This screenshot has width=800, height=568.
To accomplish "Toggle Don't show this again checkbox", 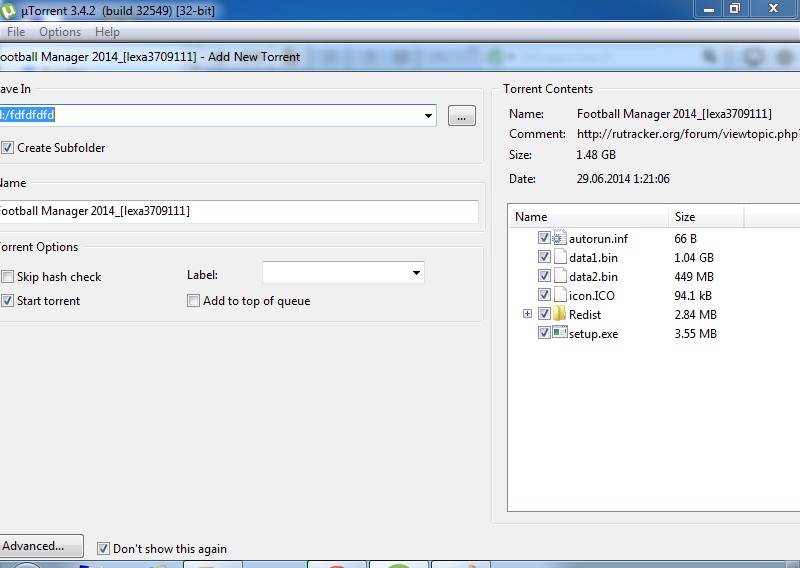I will point(103,549).
